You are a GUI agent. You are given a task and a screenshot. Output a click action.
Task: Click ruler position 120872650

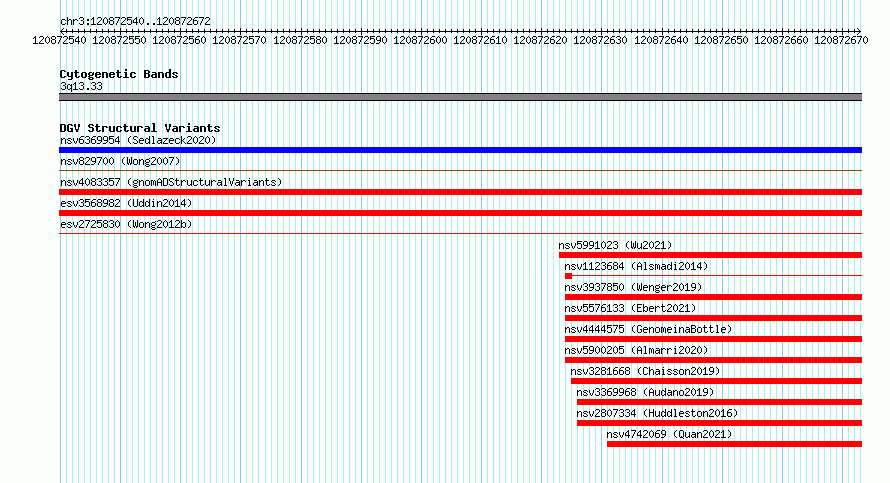[x=721, y=40]
